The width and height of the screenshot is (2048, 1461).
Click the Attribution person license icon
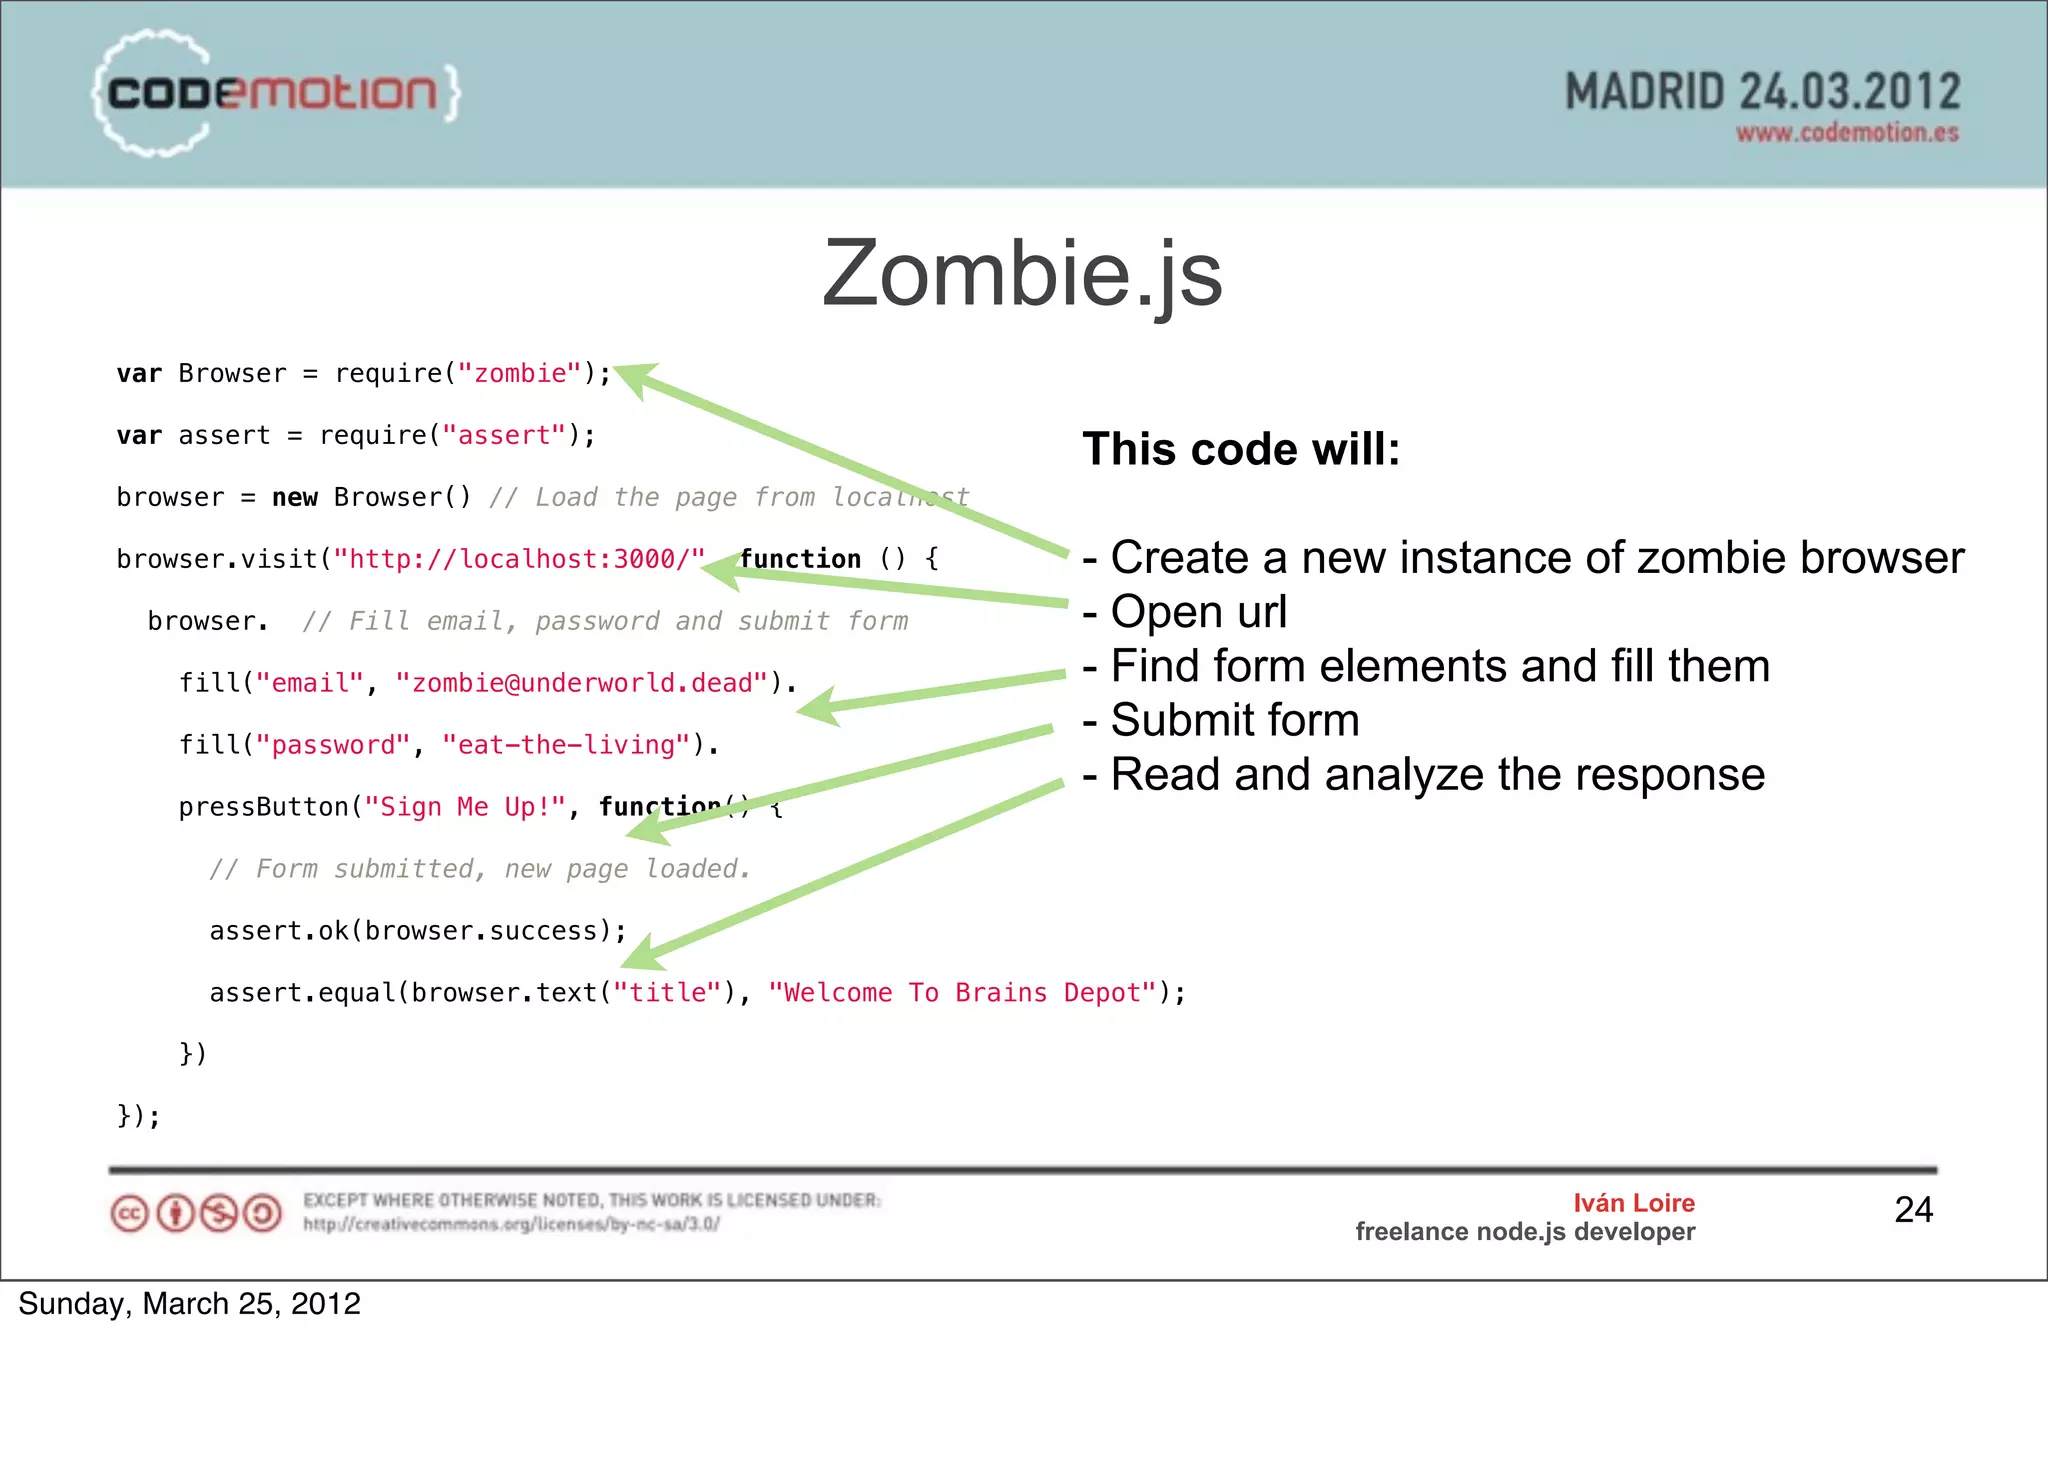(x=176, y=1214)
